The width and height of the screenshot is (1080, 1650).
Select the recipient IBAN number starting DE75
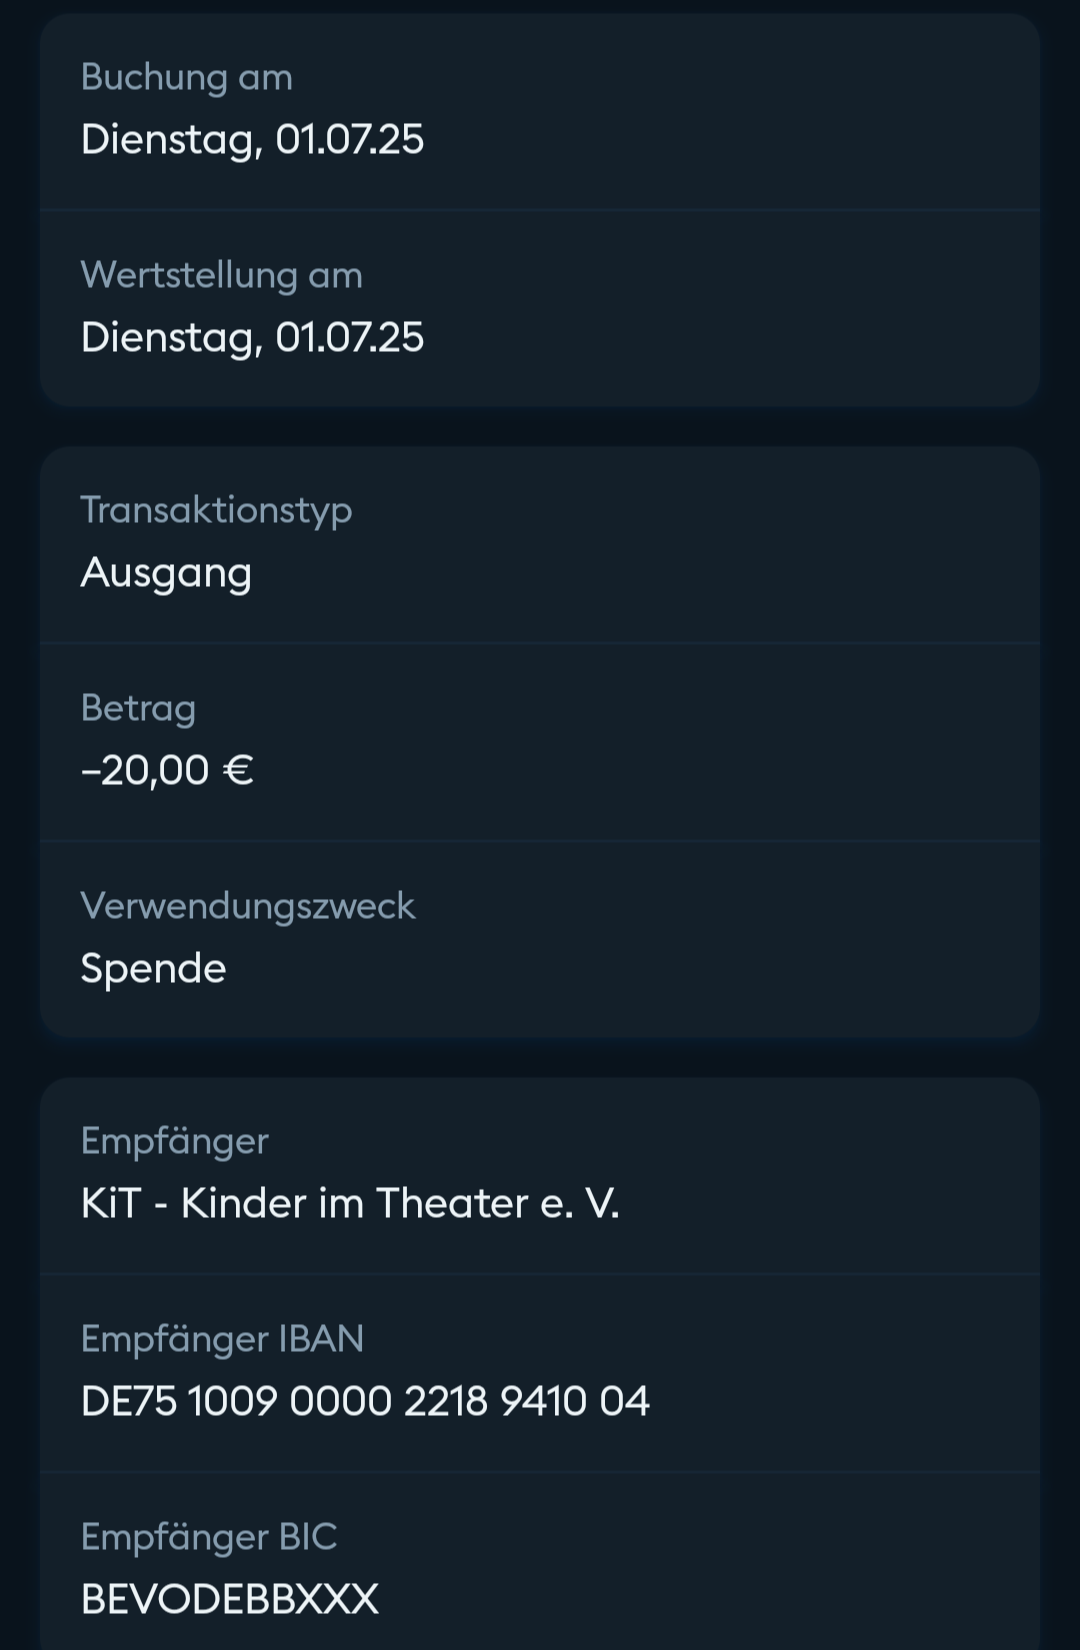365,1401
